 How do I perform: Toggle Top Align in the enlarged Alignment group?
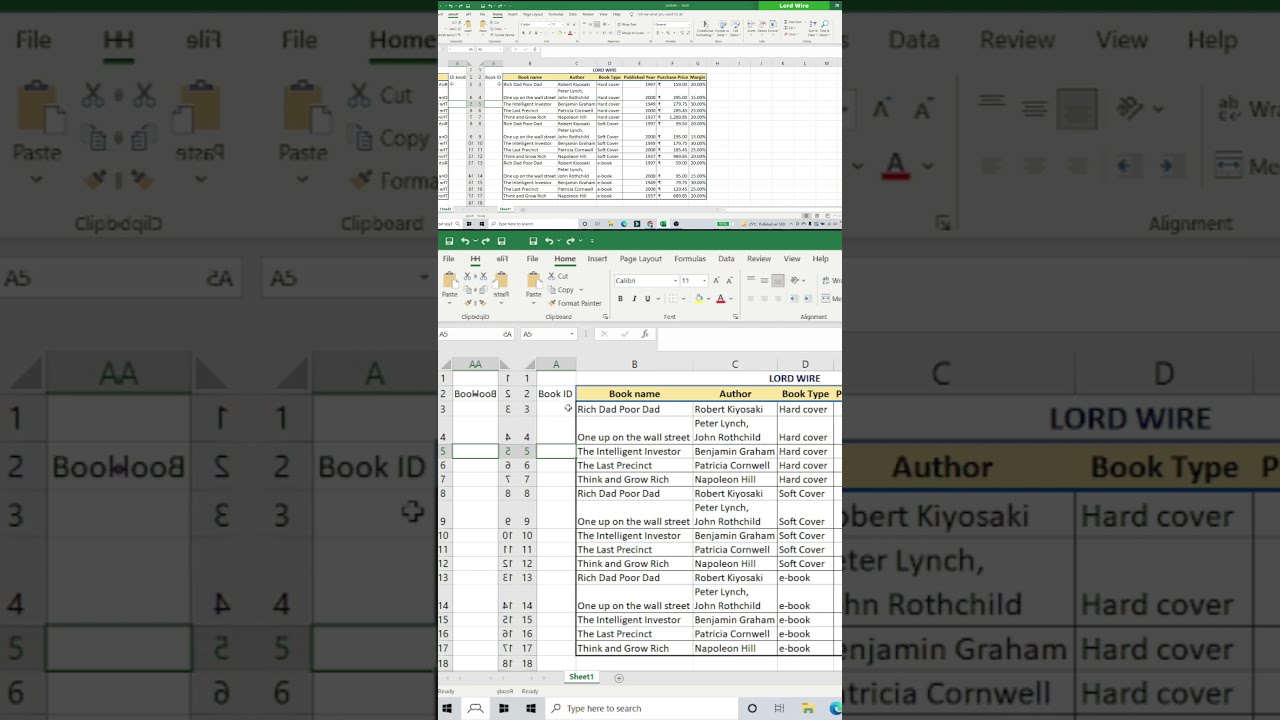click(x=751, y=281)
